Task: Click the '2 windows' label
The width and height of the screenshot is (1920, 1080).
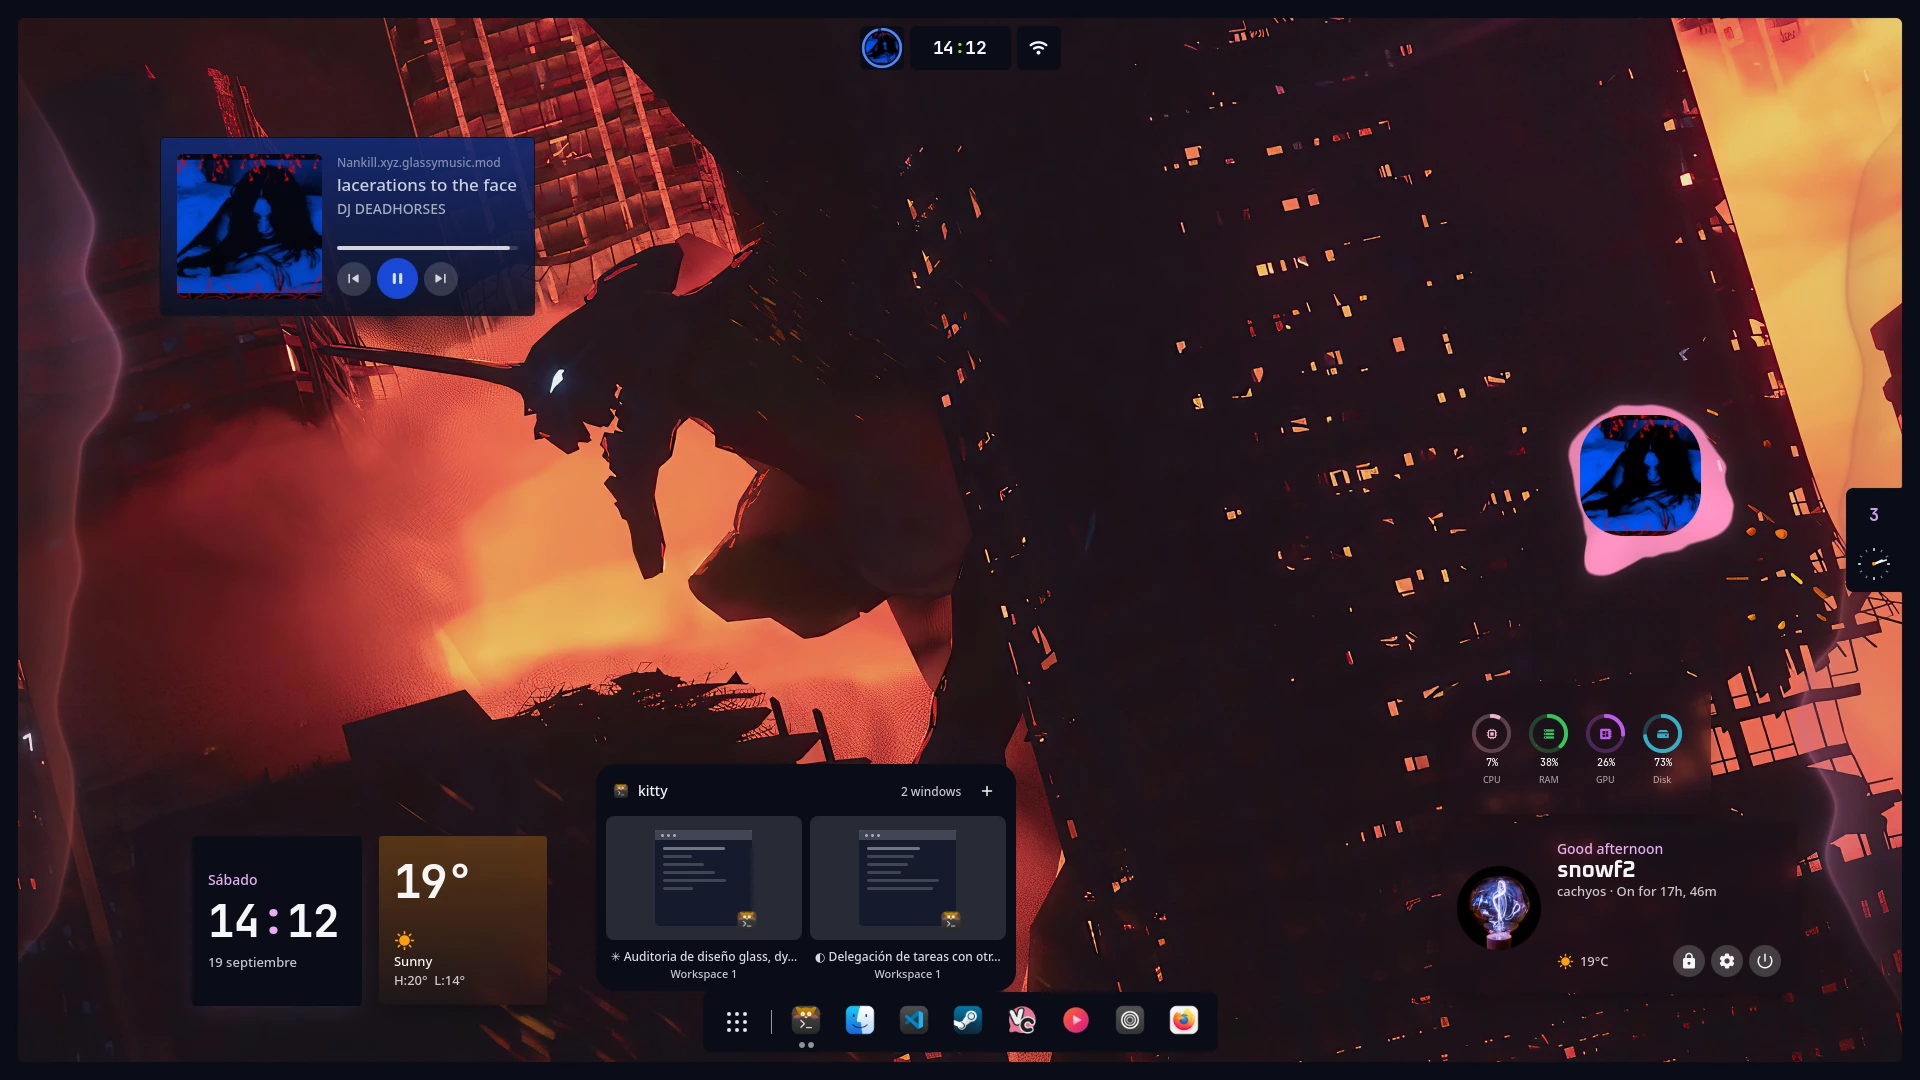Action: click(931, 792)
